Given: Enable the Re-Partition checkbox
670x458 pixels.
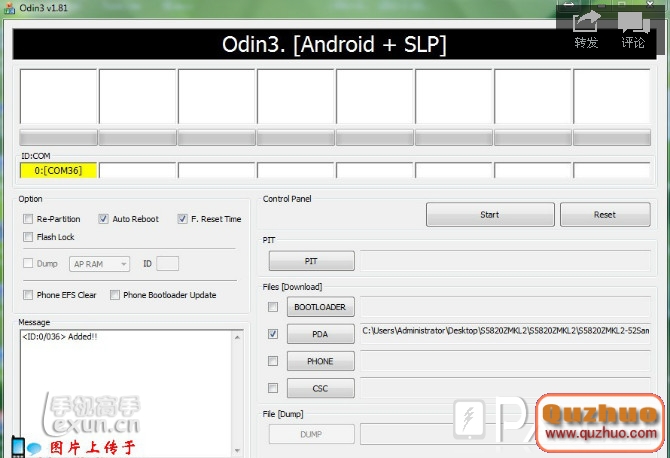Looking at the screenshot, I should pos(28,219).
